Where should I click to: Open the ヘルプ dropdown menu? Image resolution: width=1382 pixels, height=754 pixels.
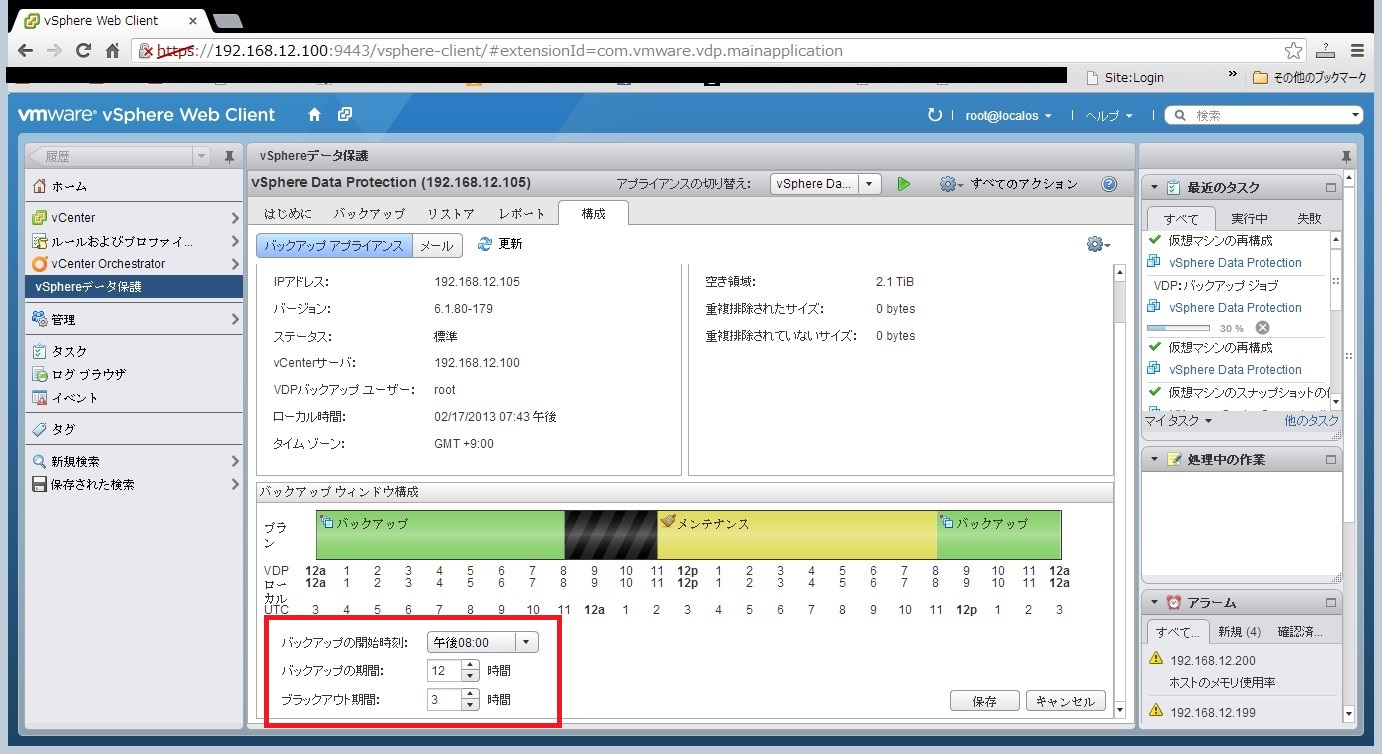[1109, 116]
